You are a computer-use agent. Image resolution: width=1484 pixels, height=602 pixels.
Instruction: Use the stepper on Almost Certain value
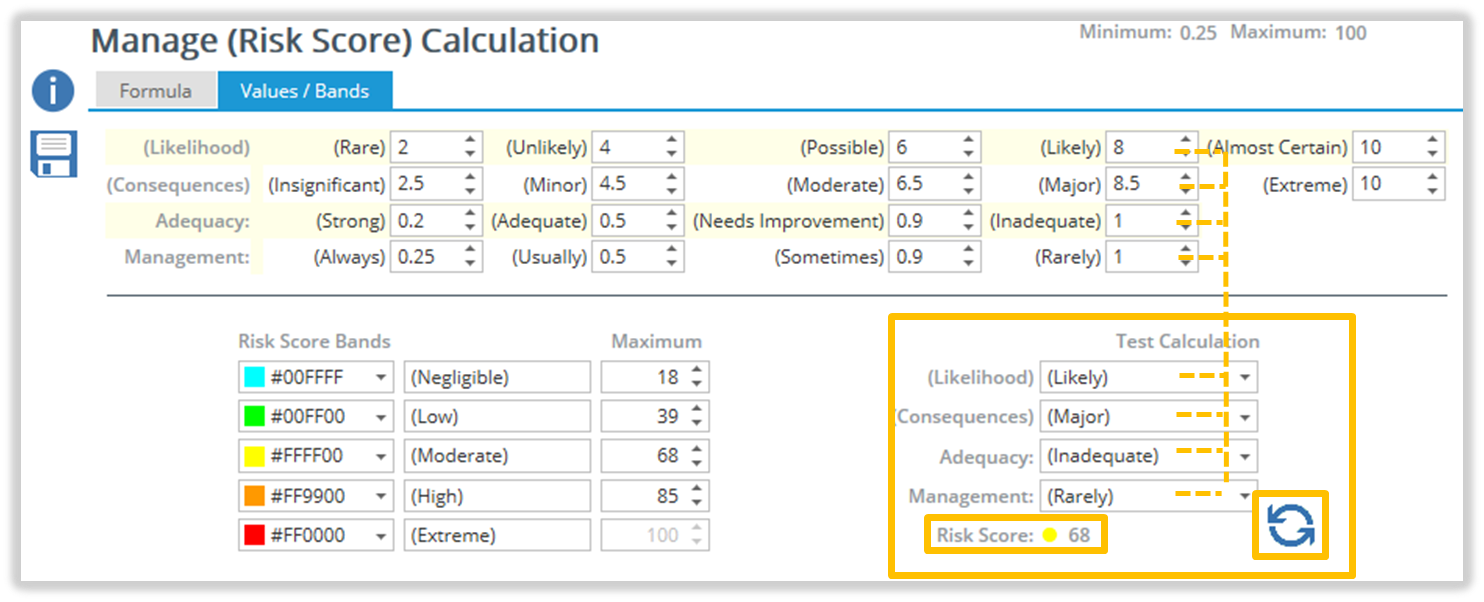1434,147
